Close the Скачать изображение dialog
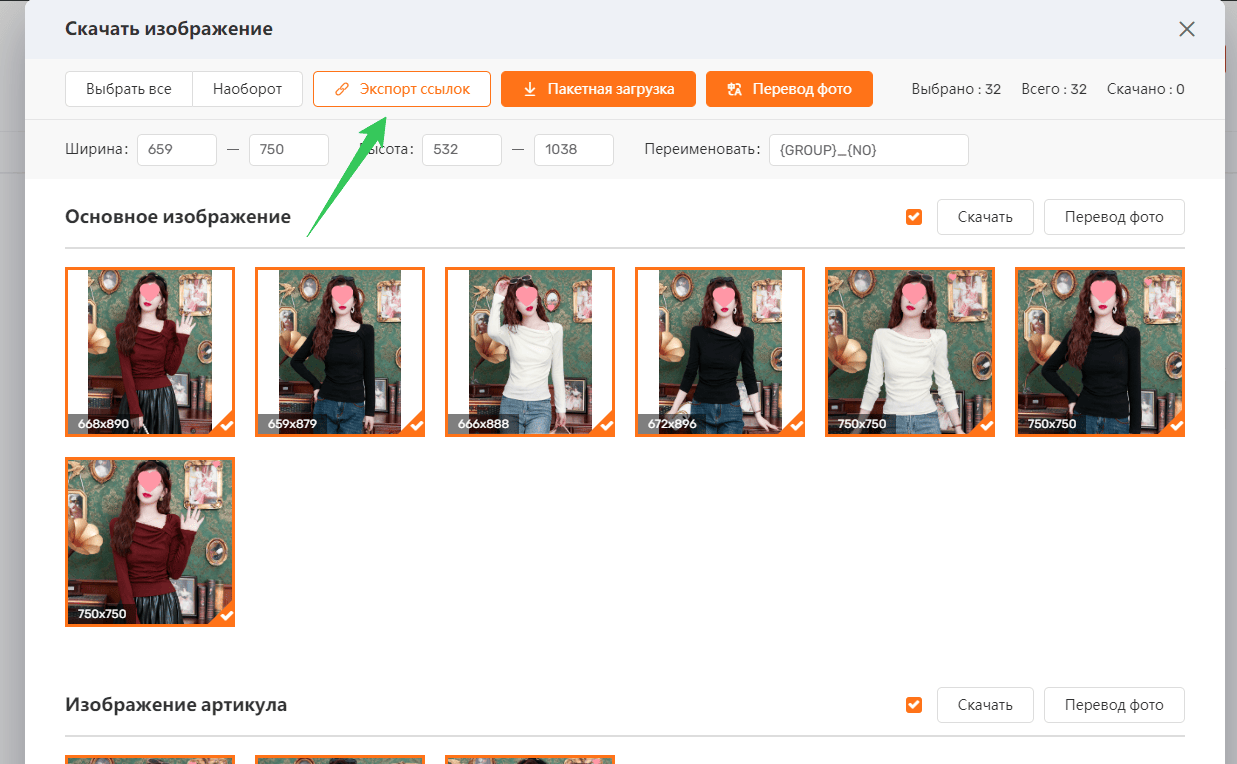Viewport: 1237px width, 764px height. [x=1187, y=29]
